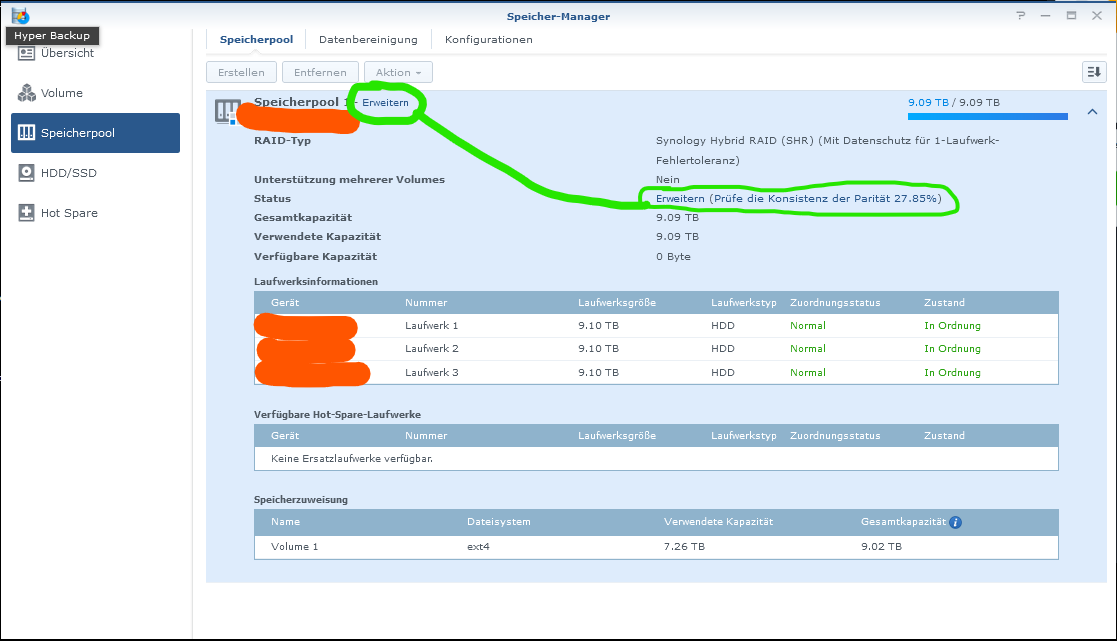Maximize the Speicher-Manager window
This screenshot has height=641, width=1117.
coord(1071,16)
